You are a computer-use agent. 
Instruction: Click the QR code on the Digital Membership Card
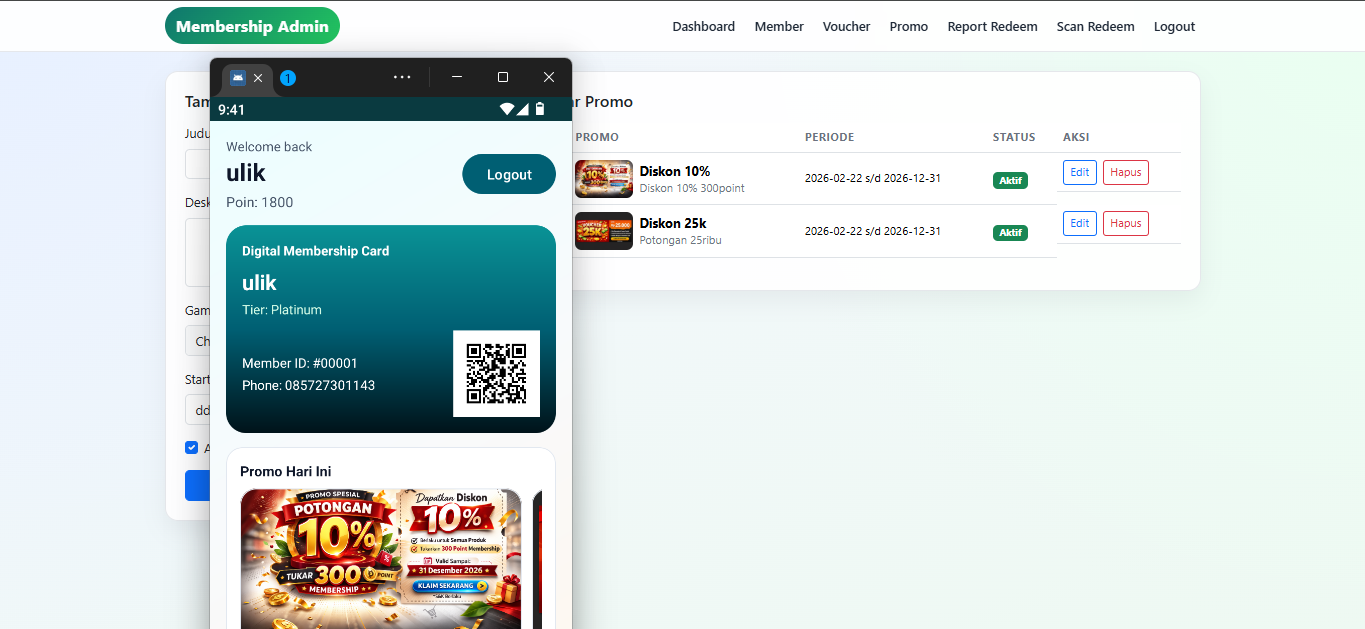[497, 374]
